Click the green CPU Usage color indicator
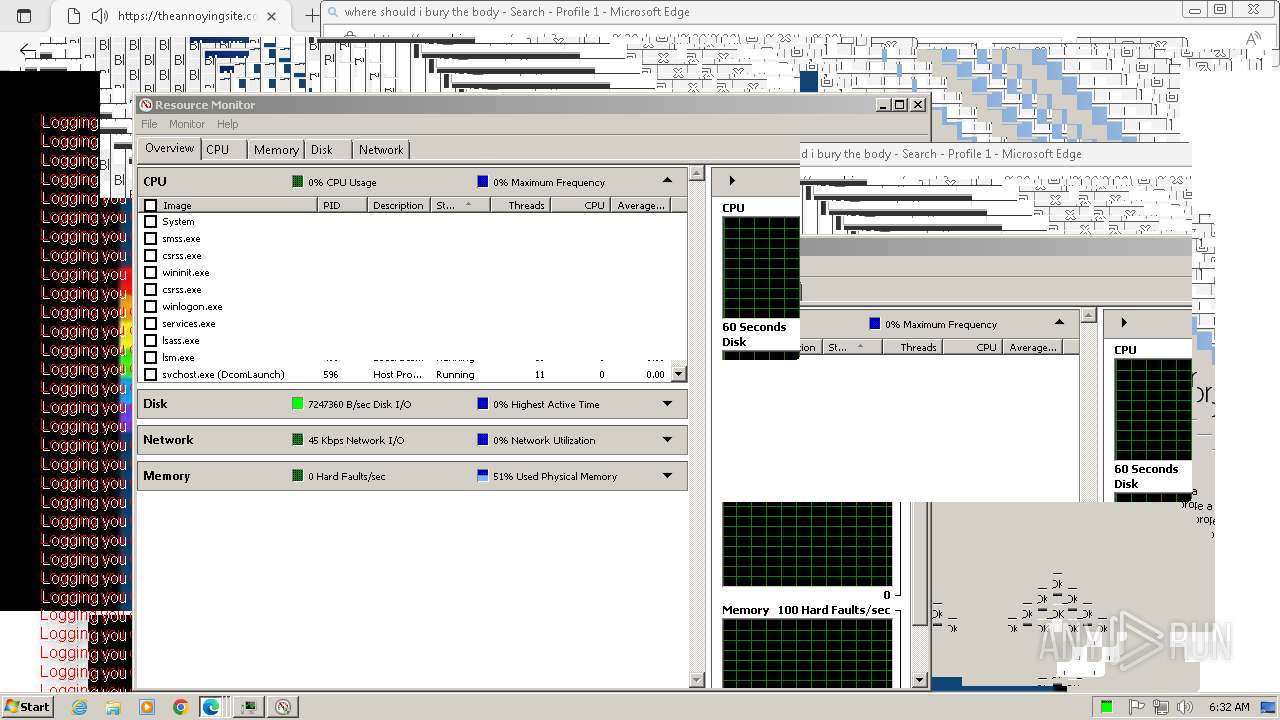 298,182
